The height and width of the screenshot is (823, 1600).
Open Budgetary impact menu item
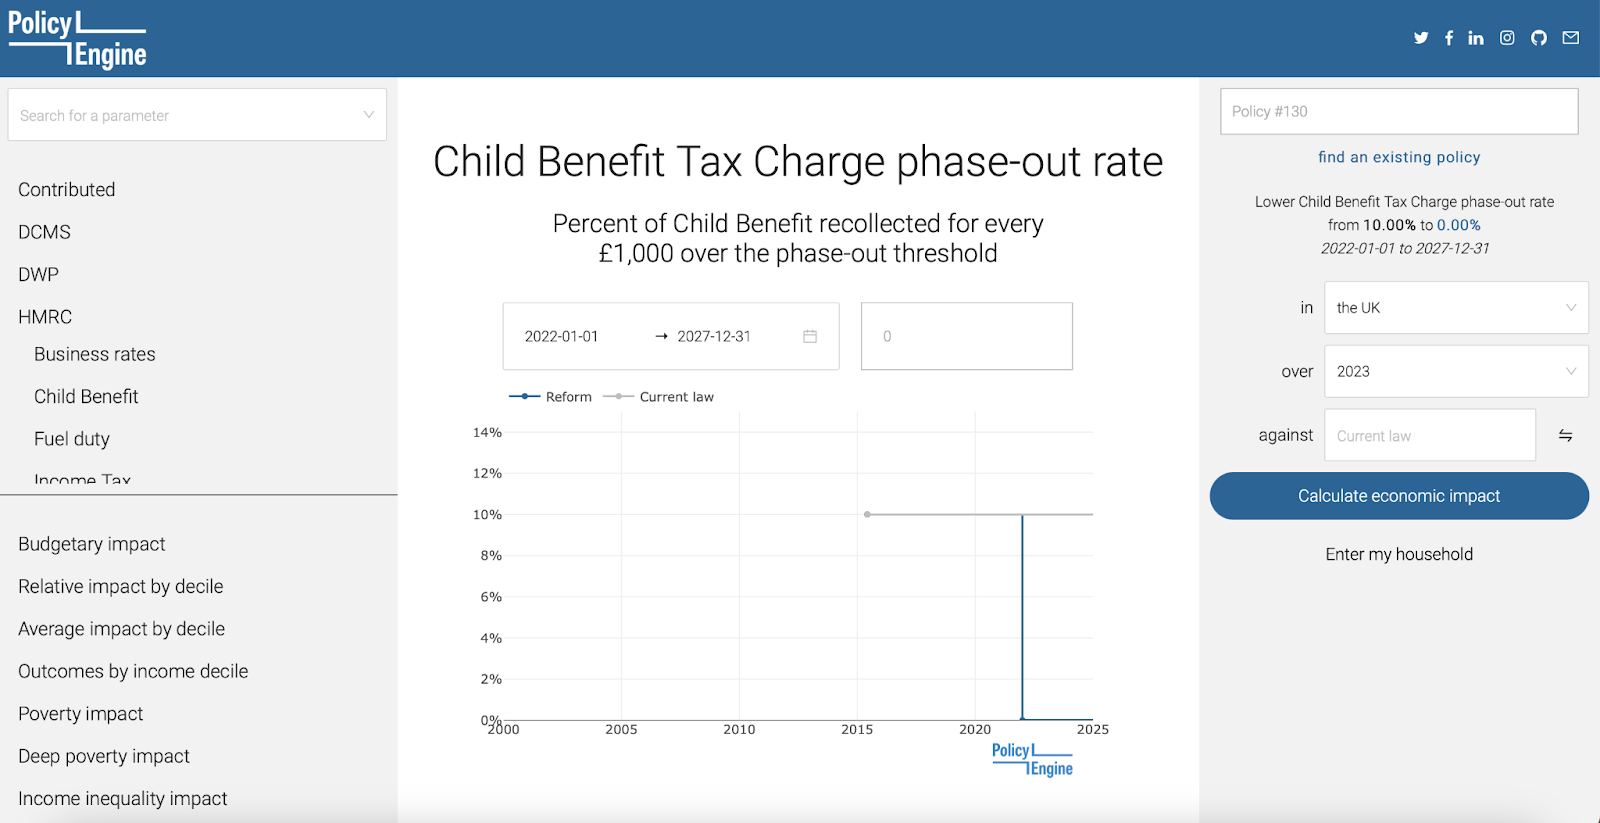(92, 544)
